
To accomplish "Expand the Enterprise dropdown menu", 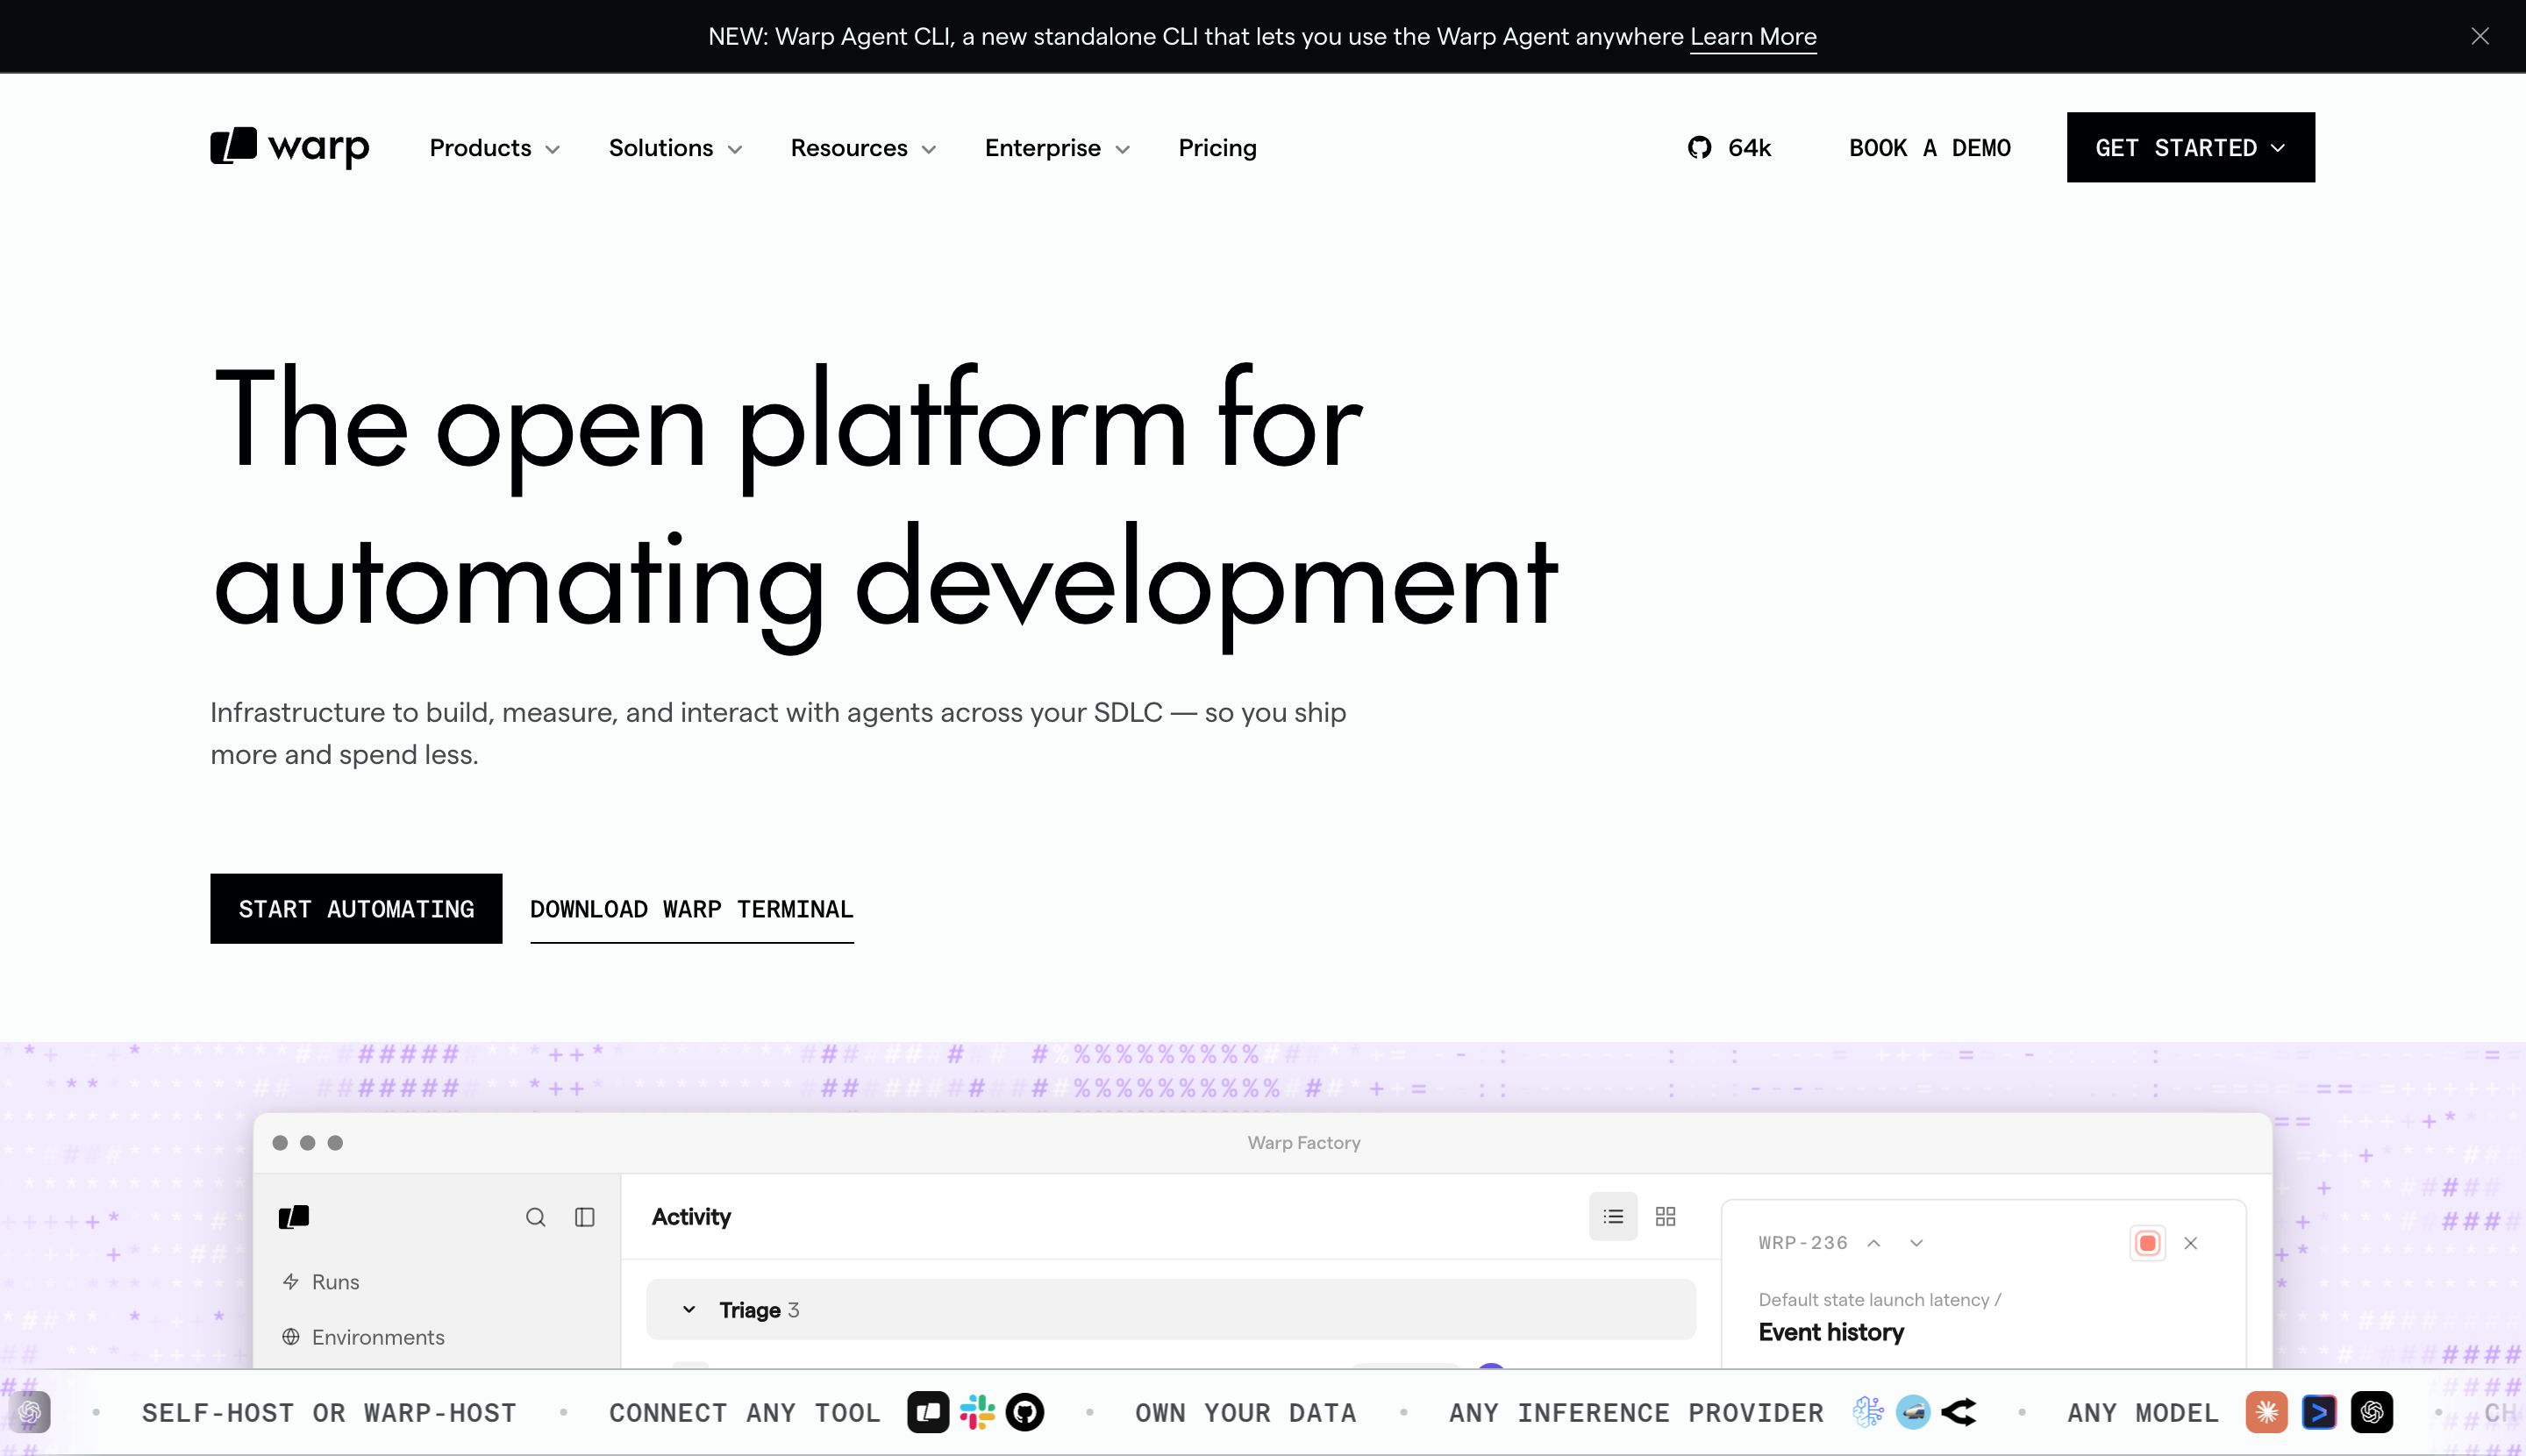I will (x=1057, y=148).
